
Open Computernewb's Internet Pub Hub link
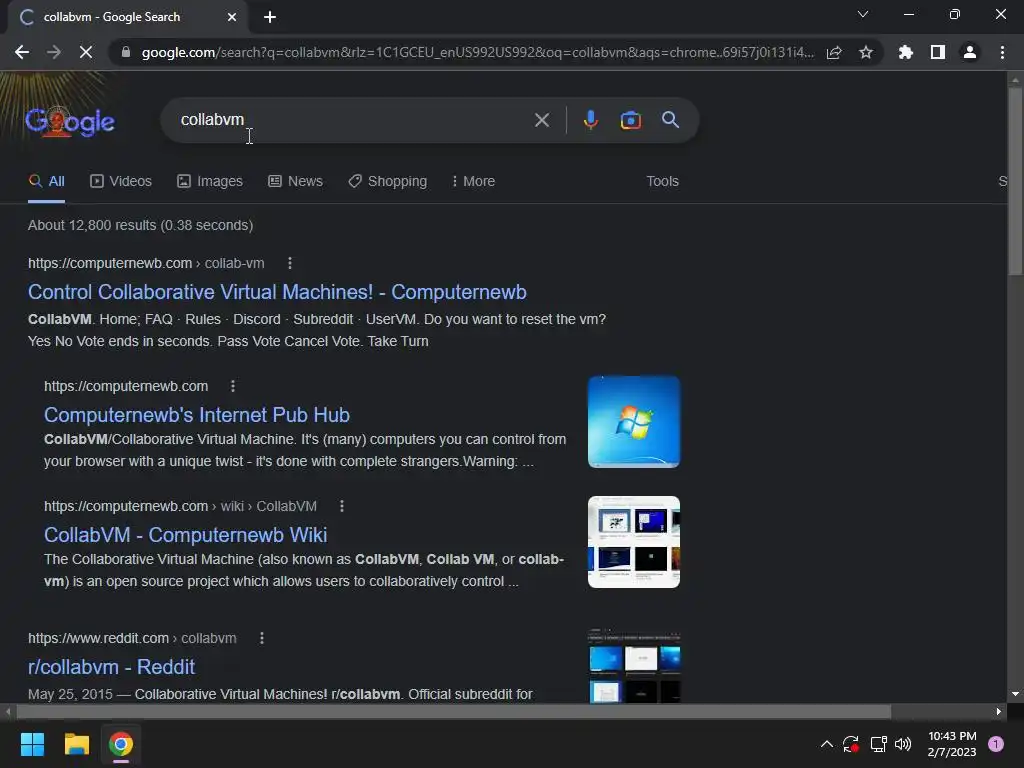(197, 415)
